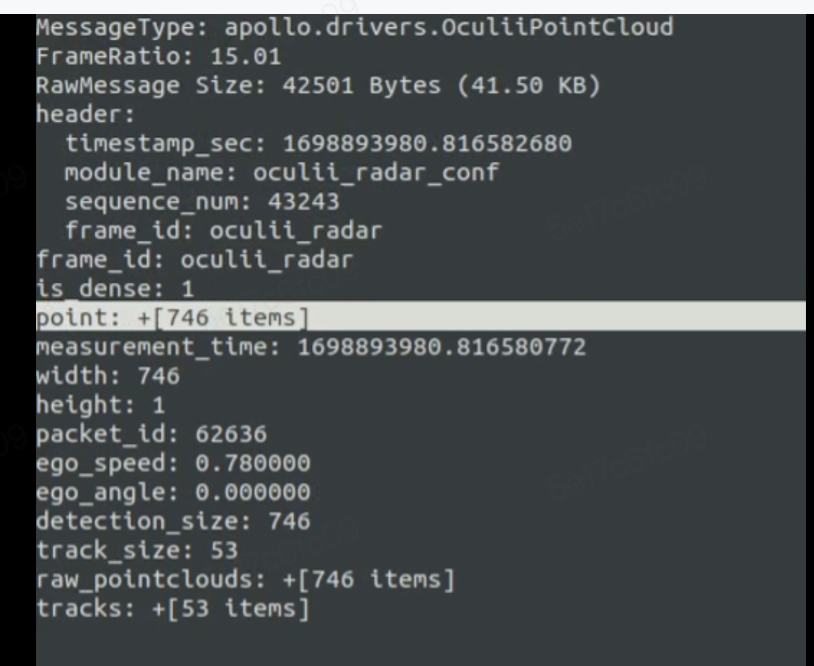
Task: Select the is_dense field line
Action: (114, 290)
